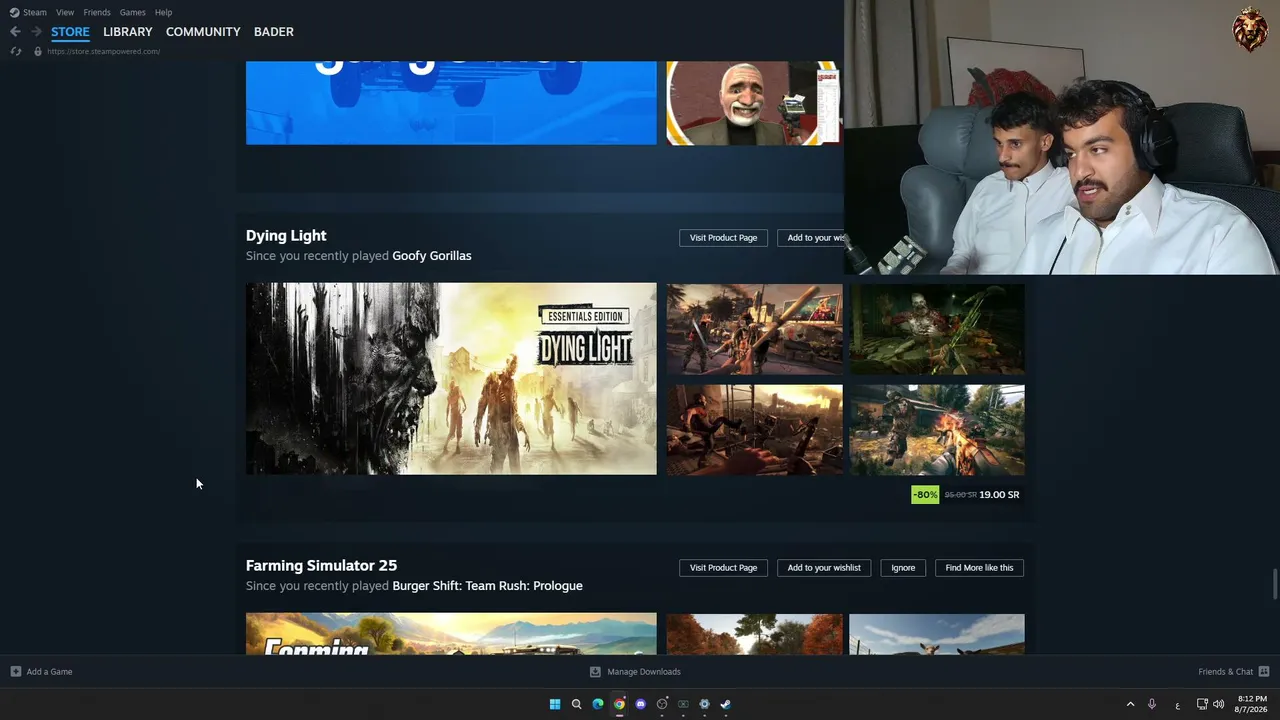Click the Manage Downloads label
This screenshot has width=1280, height=720.
[644, 672]
